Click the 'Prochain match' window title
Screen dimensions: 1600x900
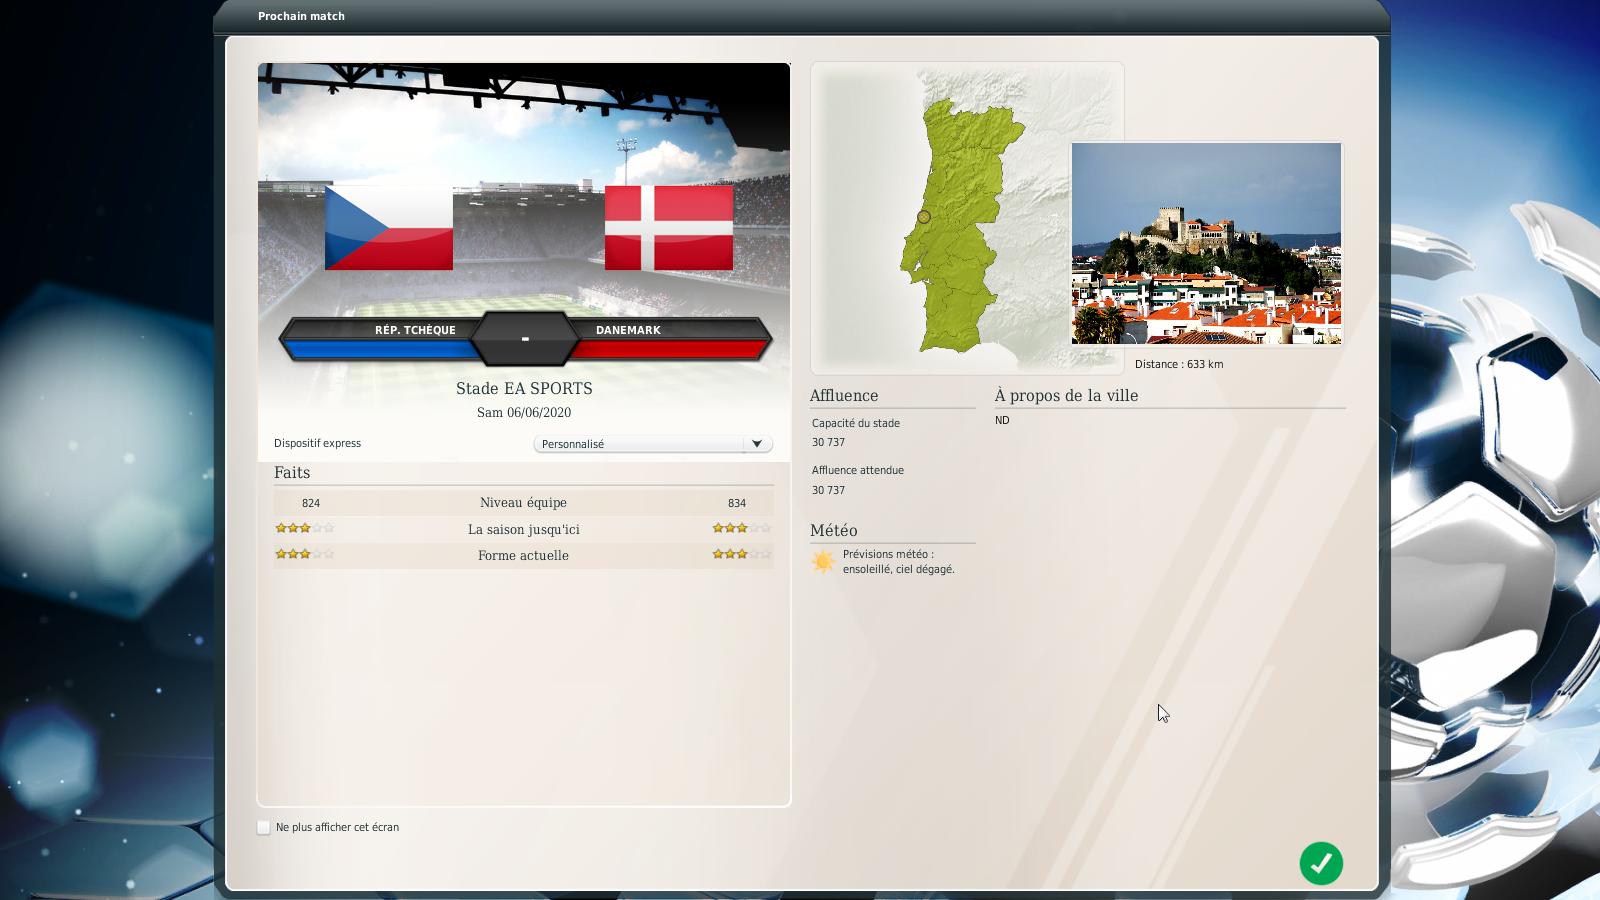point(301,16)
